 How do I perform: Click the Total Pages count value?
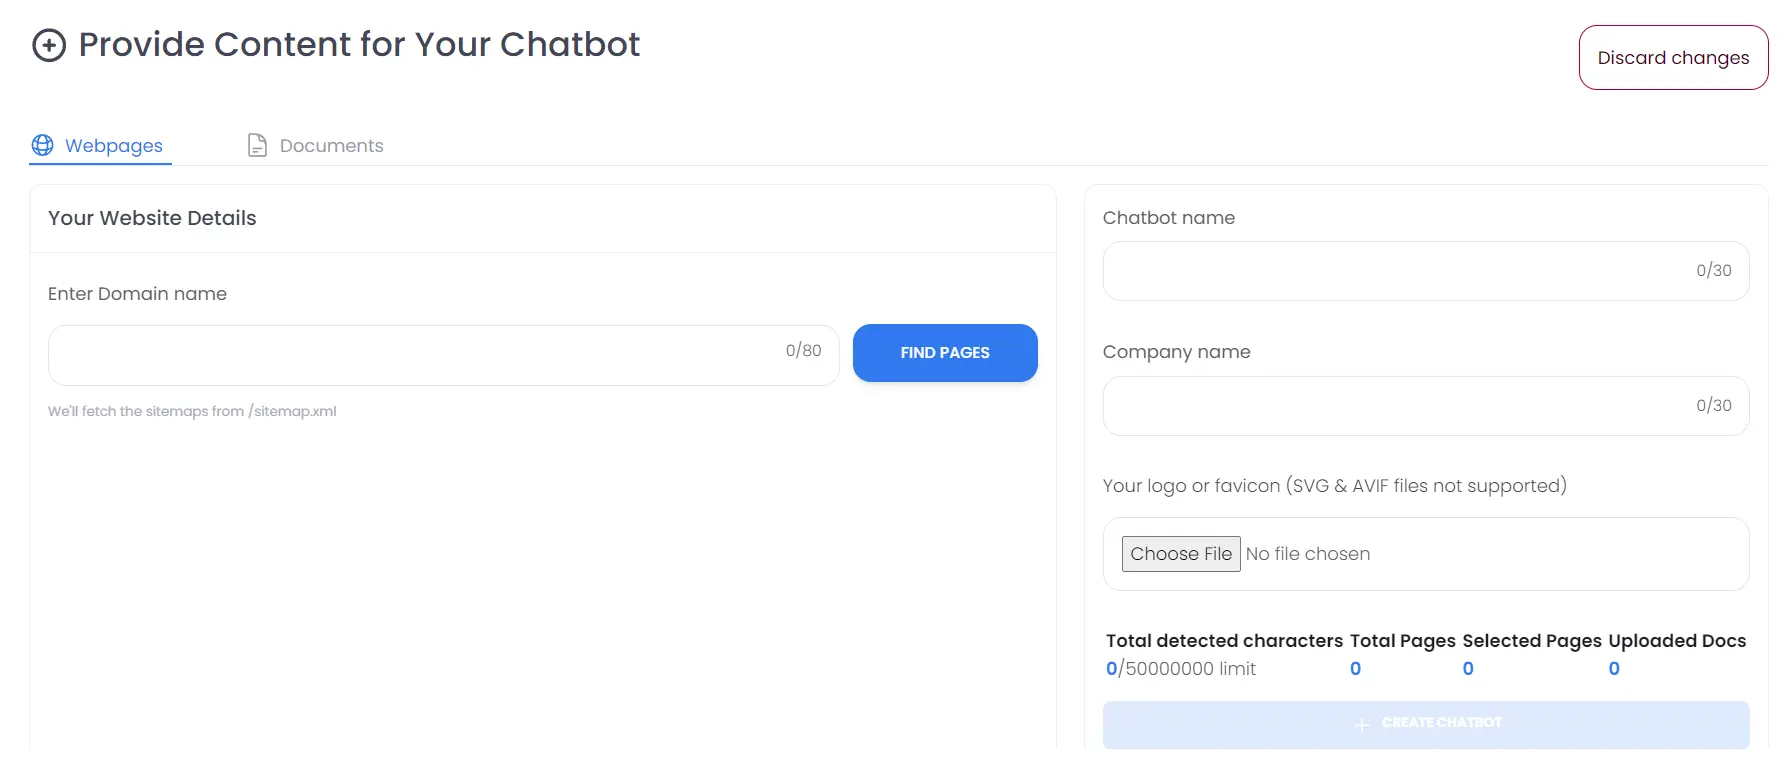(1355, 669)
